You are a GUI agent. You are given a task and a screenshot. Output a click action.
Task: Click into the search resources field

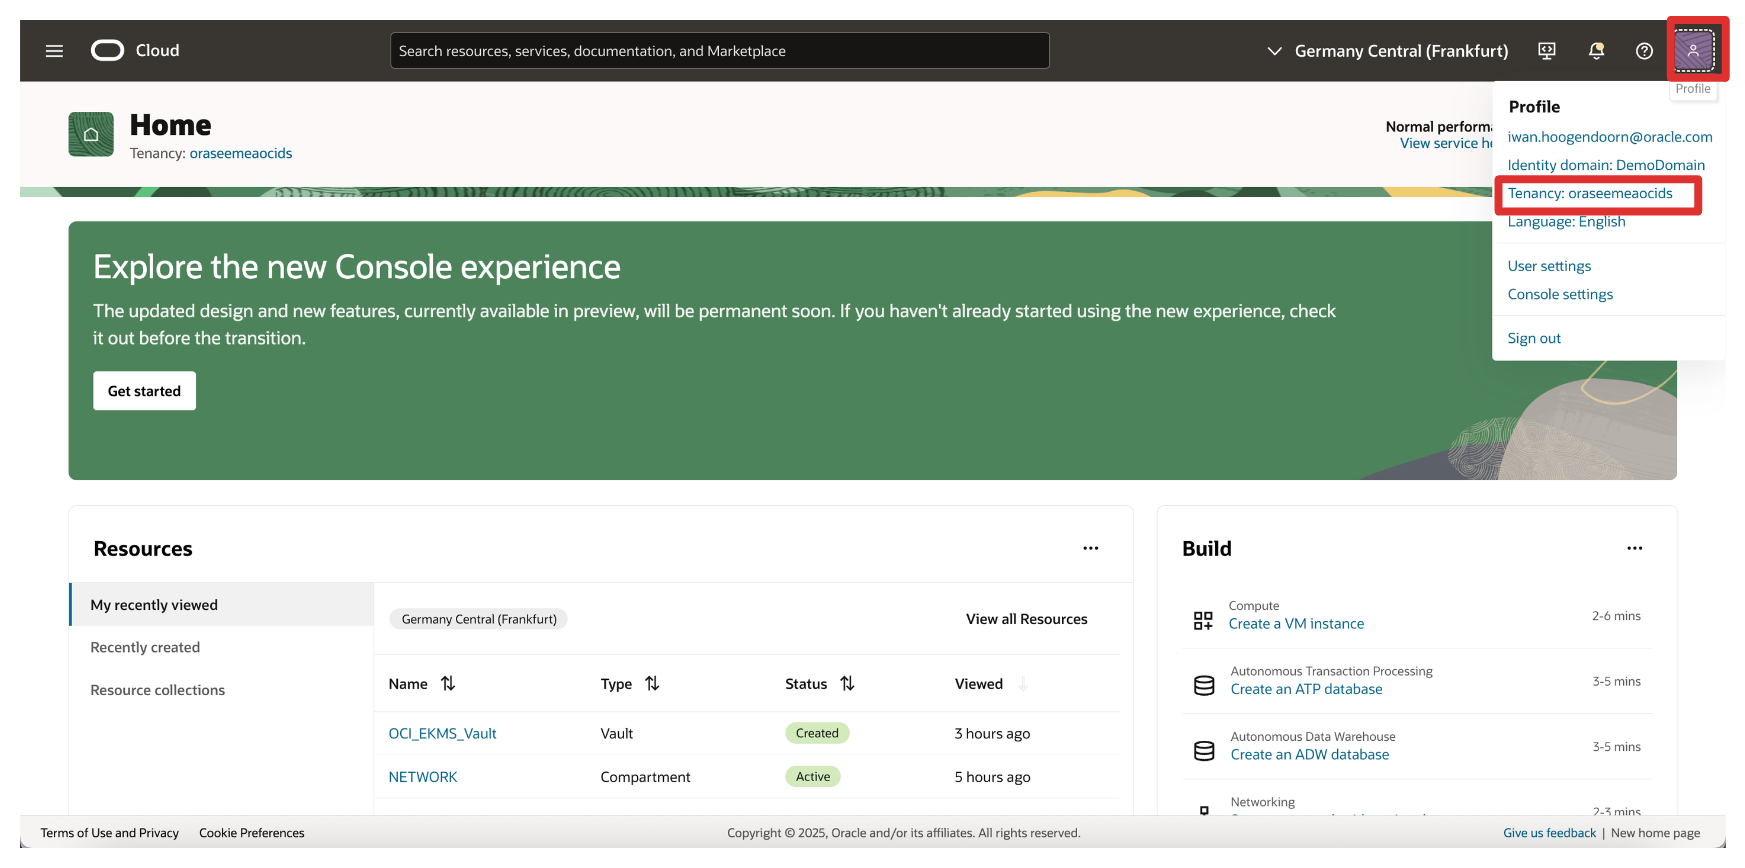(719, 51)
